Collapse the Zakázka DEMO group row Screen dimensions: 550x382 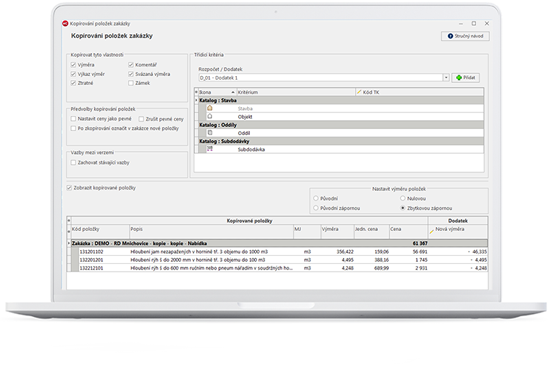point(69,243)
